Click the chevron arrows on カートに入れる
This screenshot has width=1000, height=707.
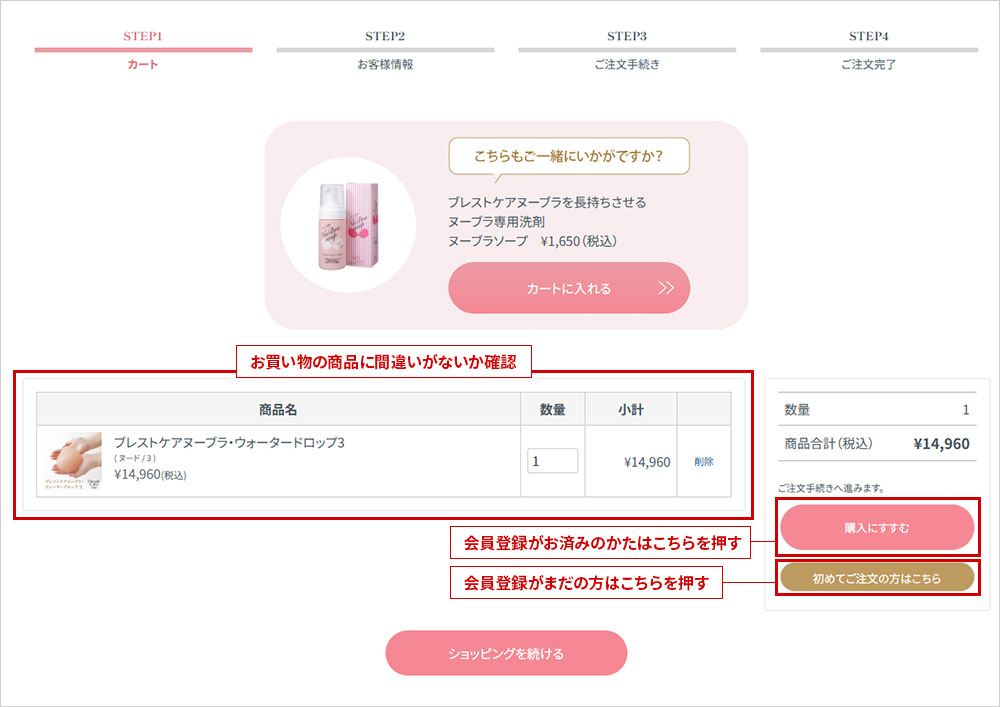coord(668,287)
